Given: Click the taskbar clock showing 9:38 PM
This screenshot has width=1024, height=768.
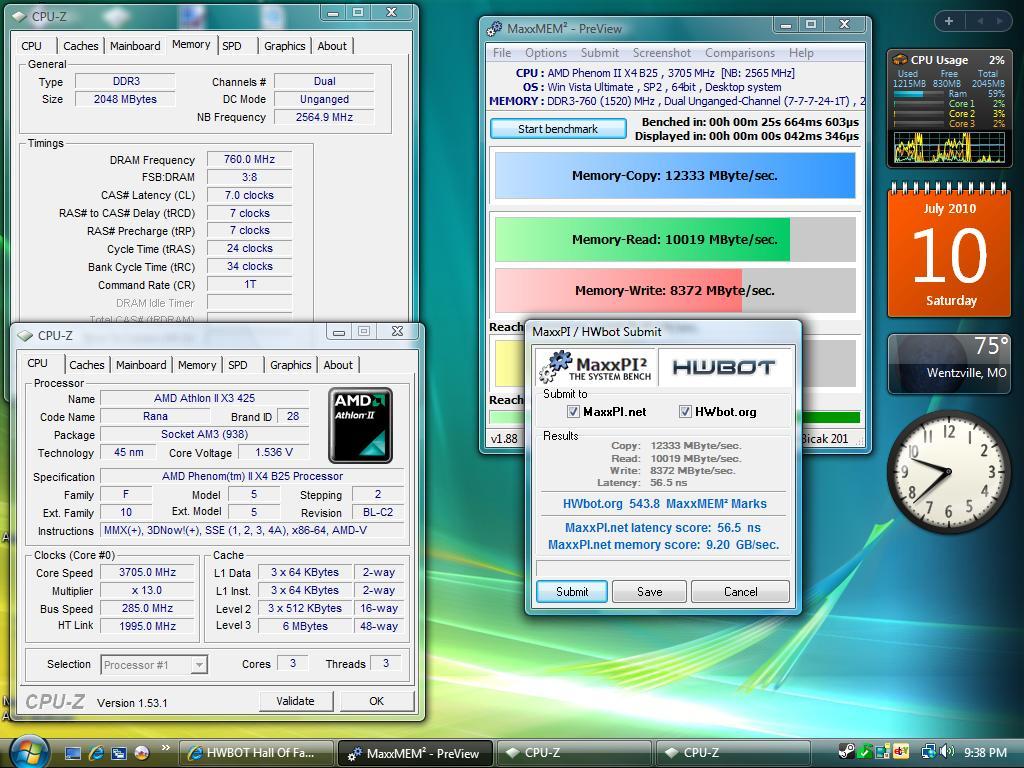Looking at the screenshot, I should click(985, 752).
